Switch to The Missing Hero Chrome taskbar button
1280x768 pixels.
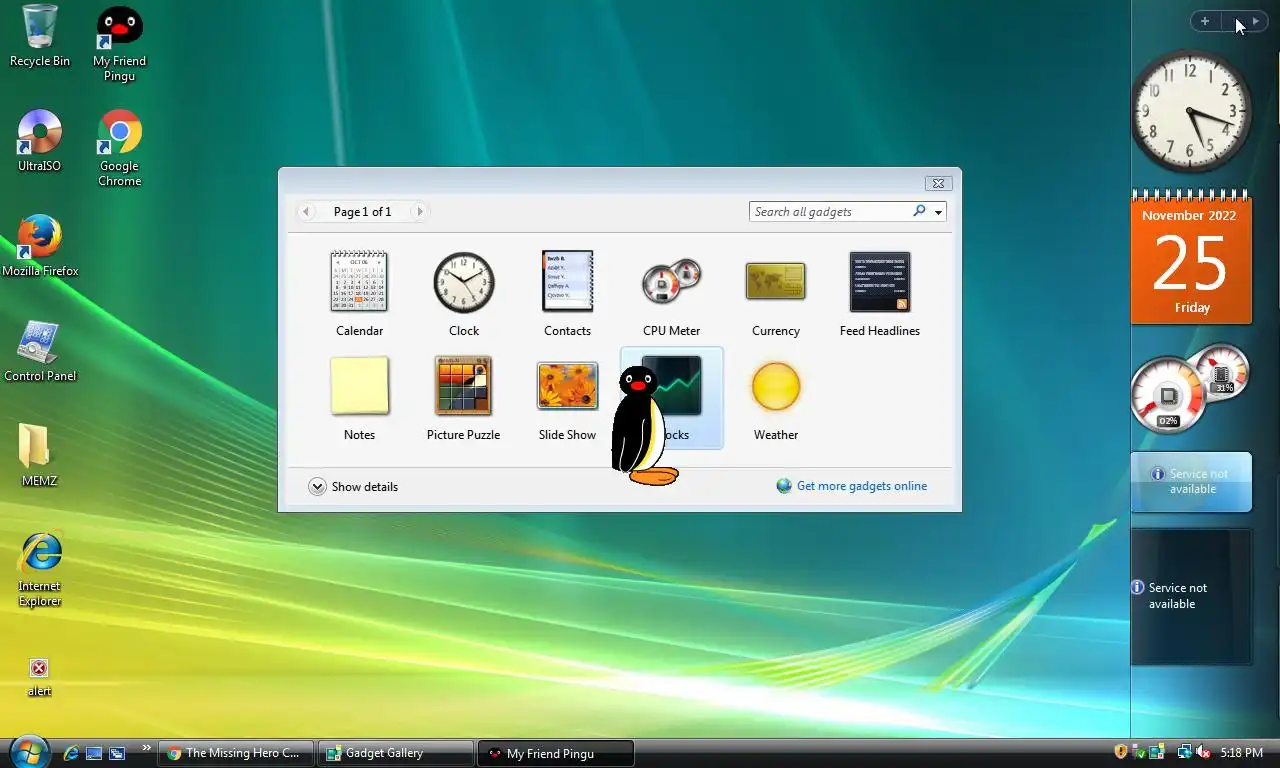coord(236,753)
